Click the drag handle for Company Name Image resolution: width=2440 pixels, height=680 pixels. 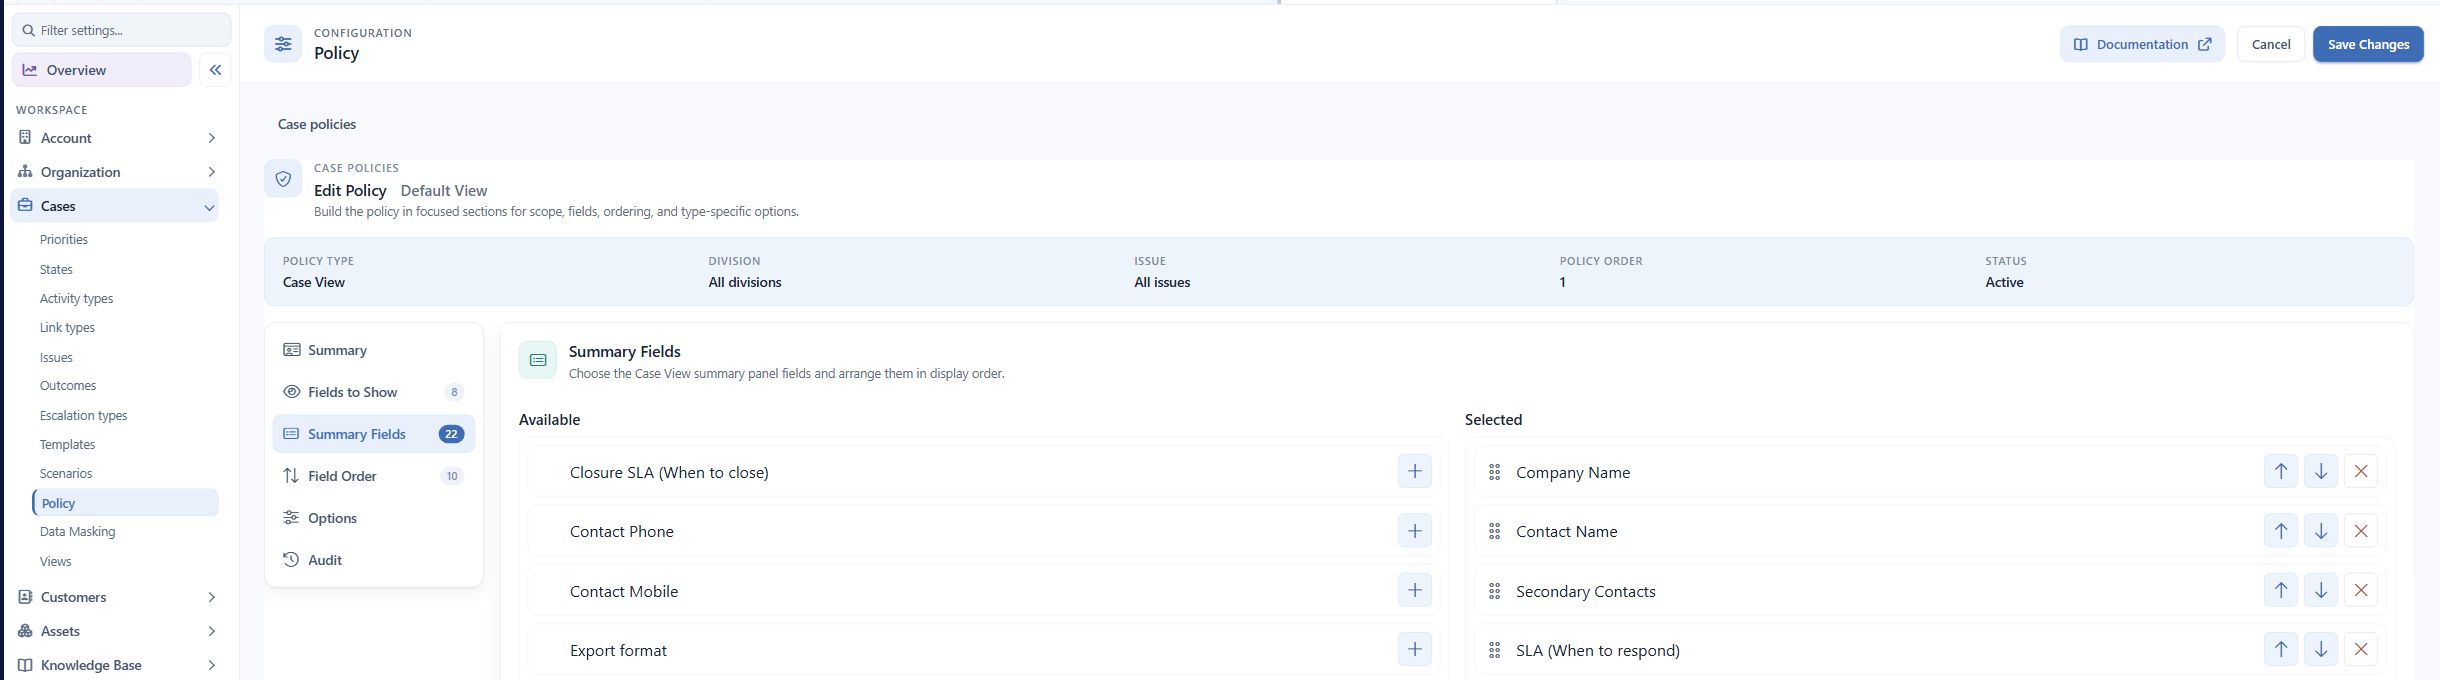(x=1494, y=472)
